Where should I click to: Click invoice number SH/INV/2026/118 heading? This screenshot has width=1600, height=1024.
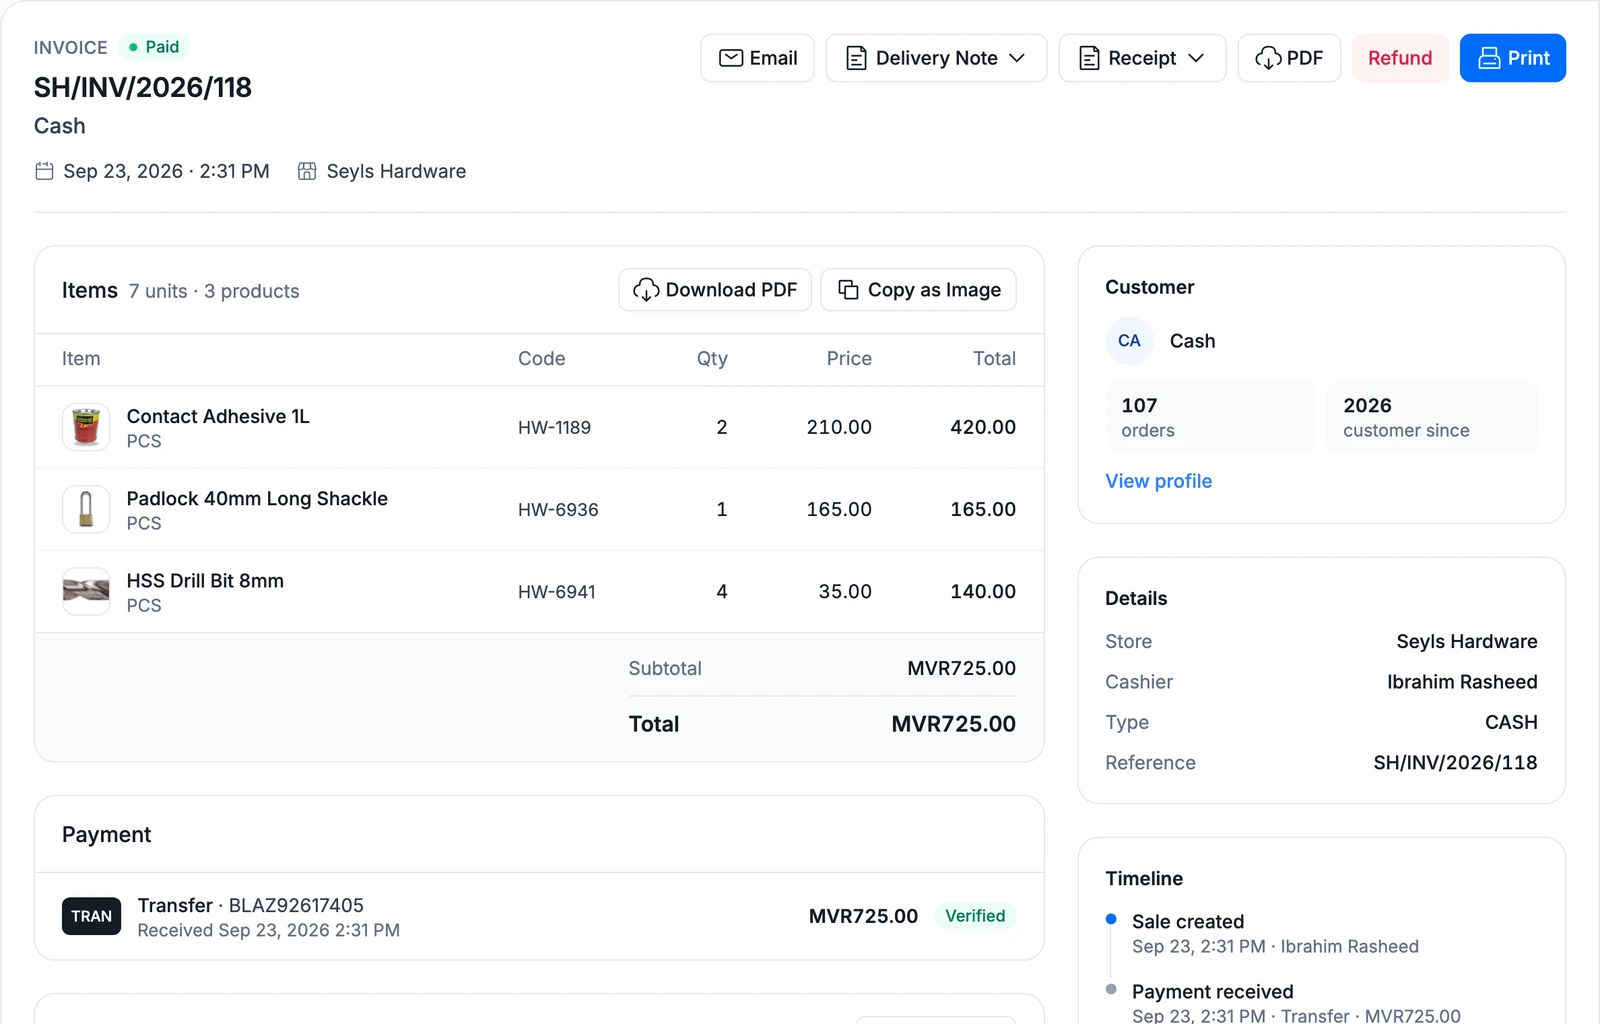[143, 87]
